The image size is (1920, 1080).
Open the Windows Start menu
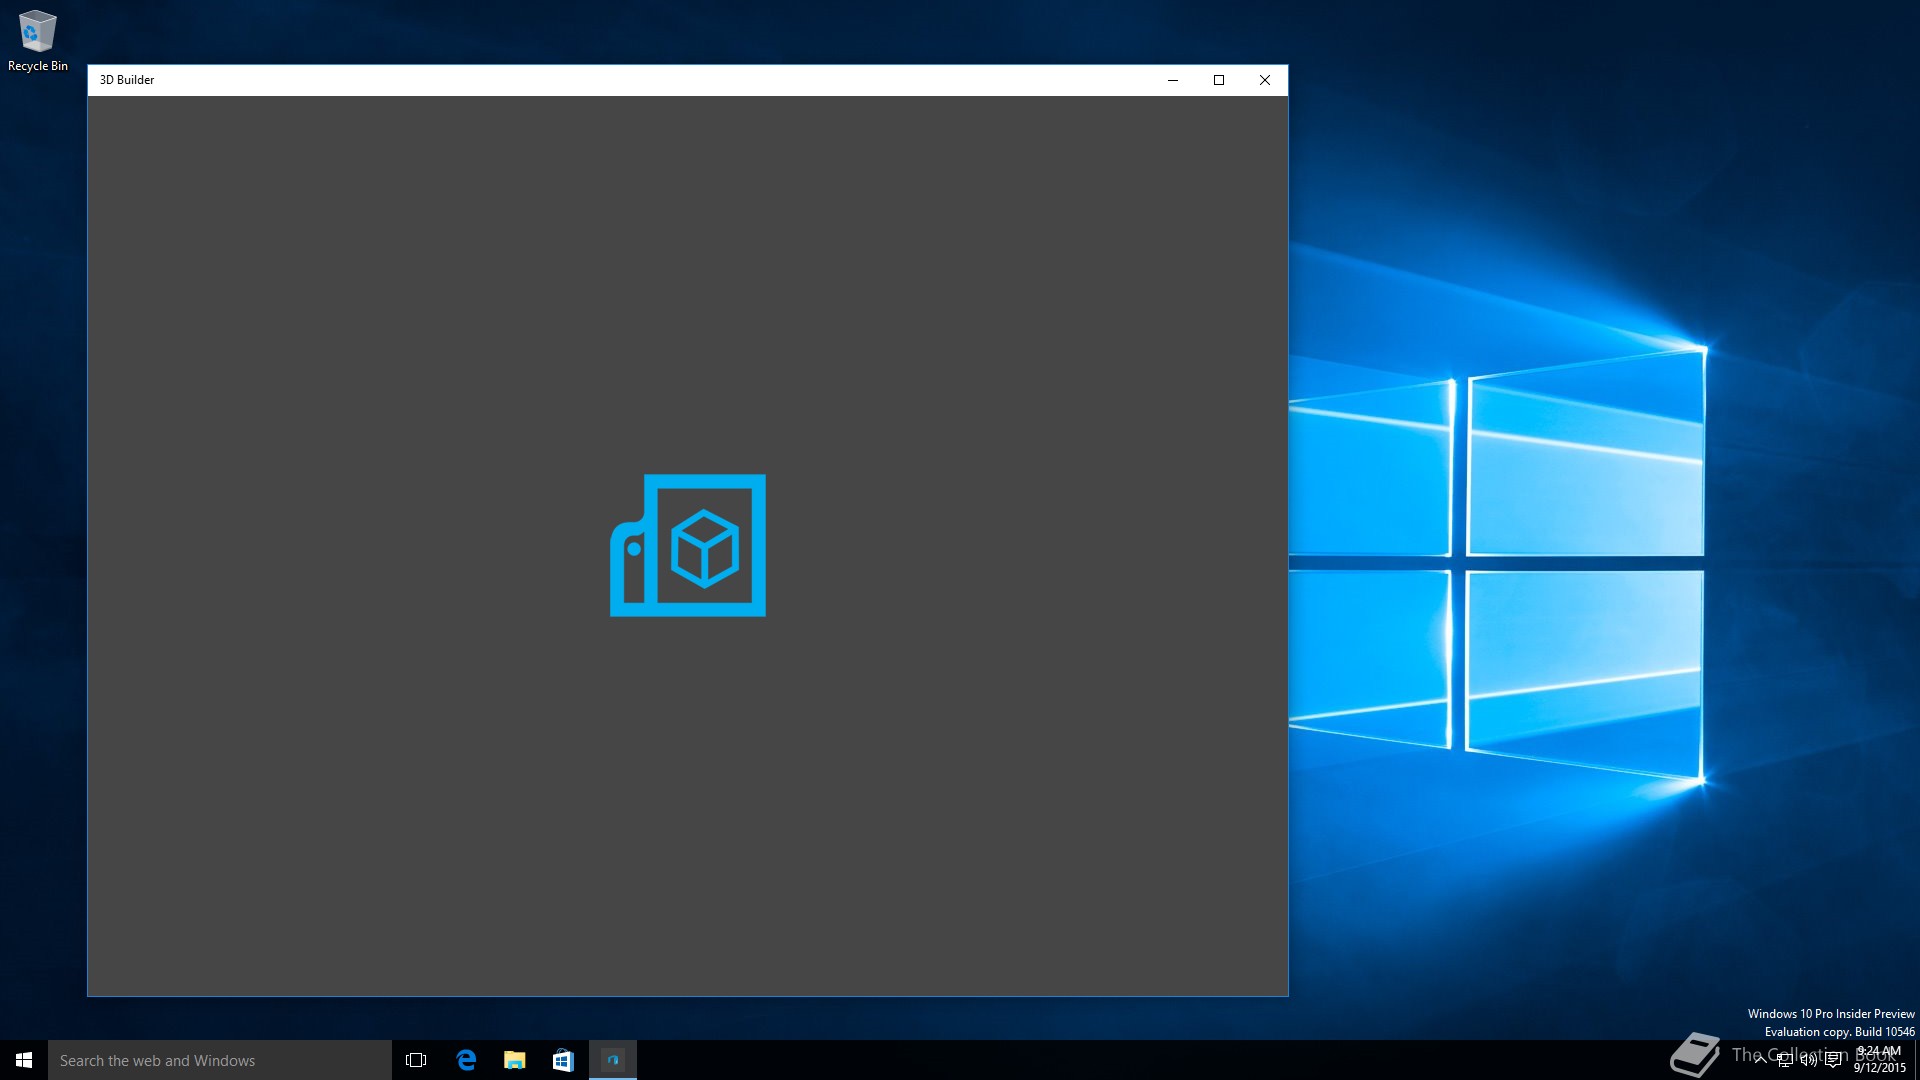[24, 1060]
